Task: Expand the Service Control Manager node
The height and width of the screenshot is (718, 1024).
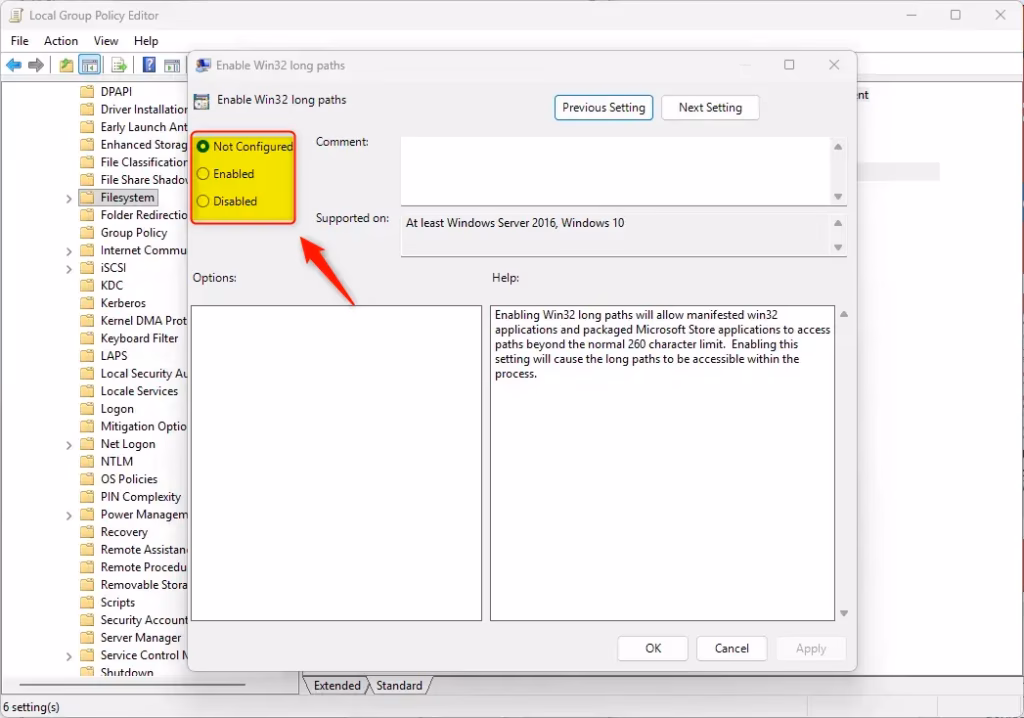Action: pos(69,656)
